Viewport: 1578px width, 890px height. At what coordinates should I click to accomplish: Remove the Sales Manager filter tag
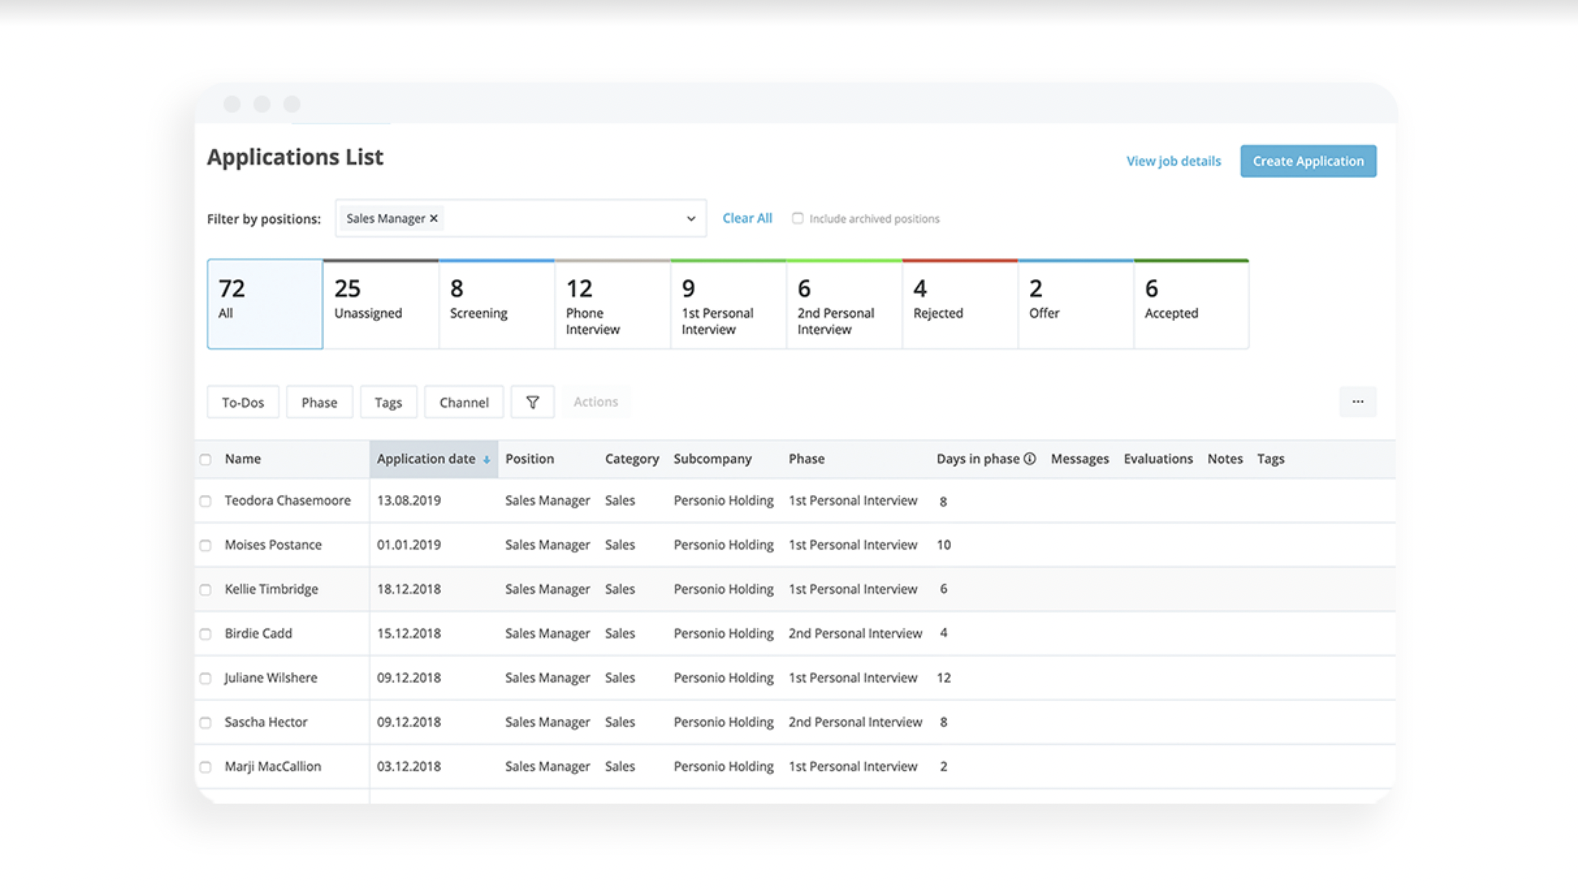[x=434, y=219]
